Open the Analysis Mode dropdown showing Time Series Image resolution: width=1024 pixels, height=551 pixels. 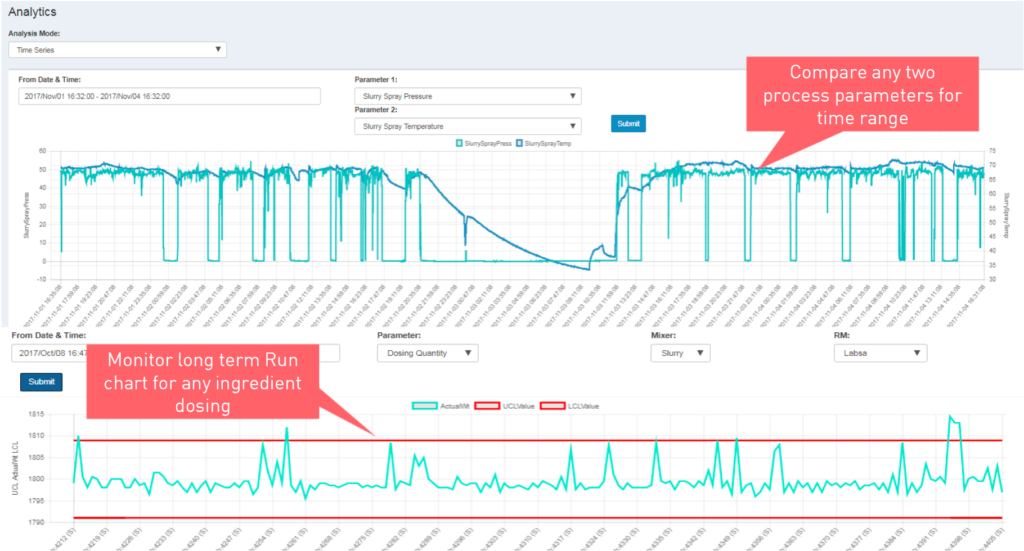[117, 49]
